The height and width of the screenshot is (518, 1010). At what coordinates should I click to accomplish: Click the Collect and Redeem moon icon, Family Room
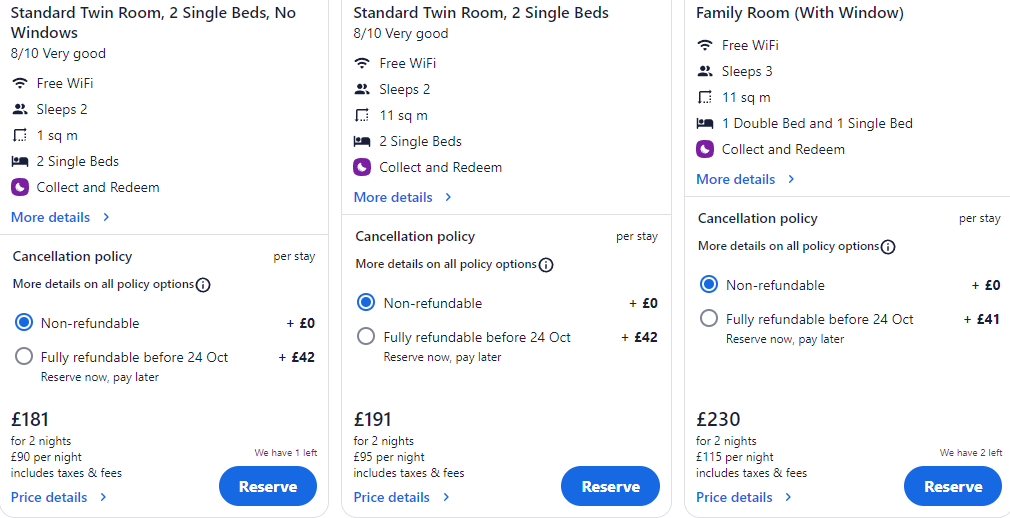[705, 149]
